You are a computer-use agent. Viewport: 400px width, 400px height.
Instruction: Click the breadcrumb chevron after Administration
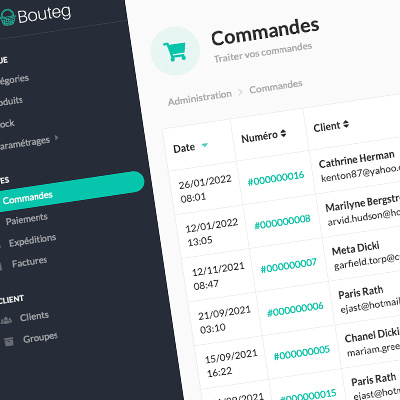pyautogui.click(x=240, y=92)
